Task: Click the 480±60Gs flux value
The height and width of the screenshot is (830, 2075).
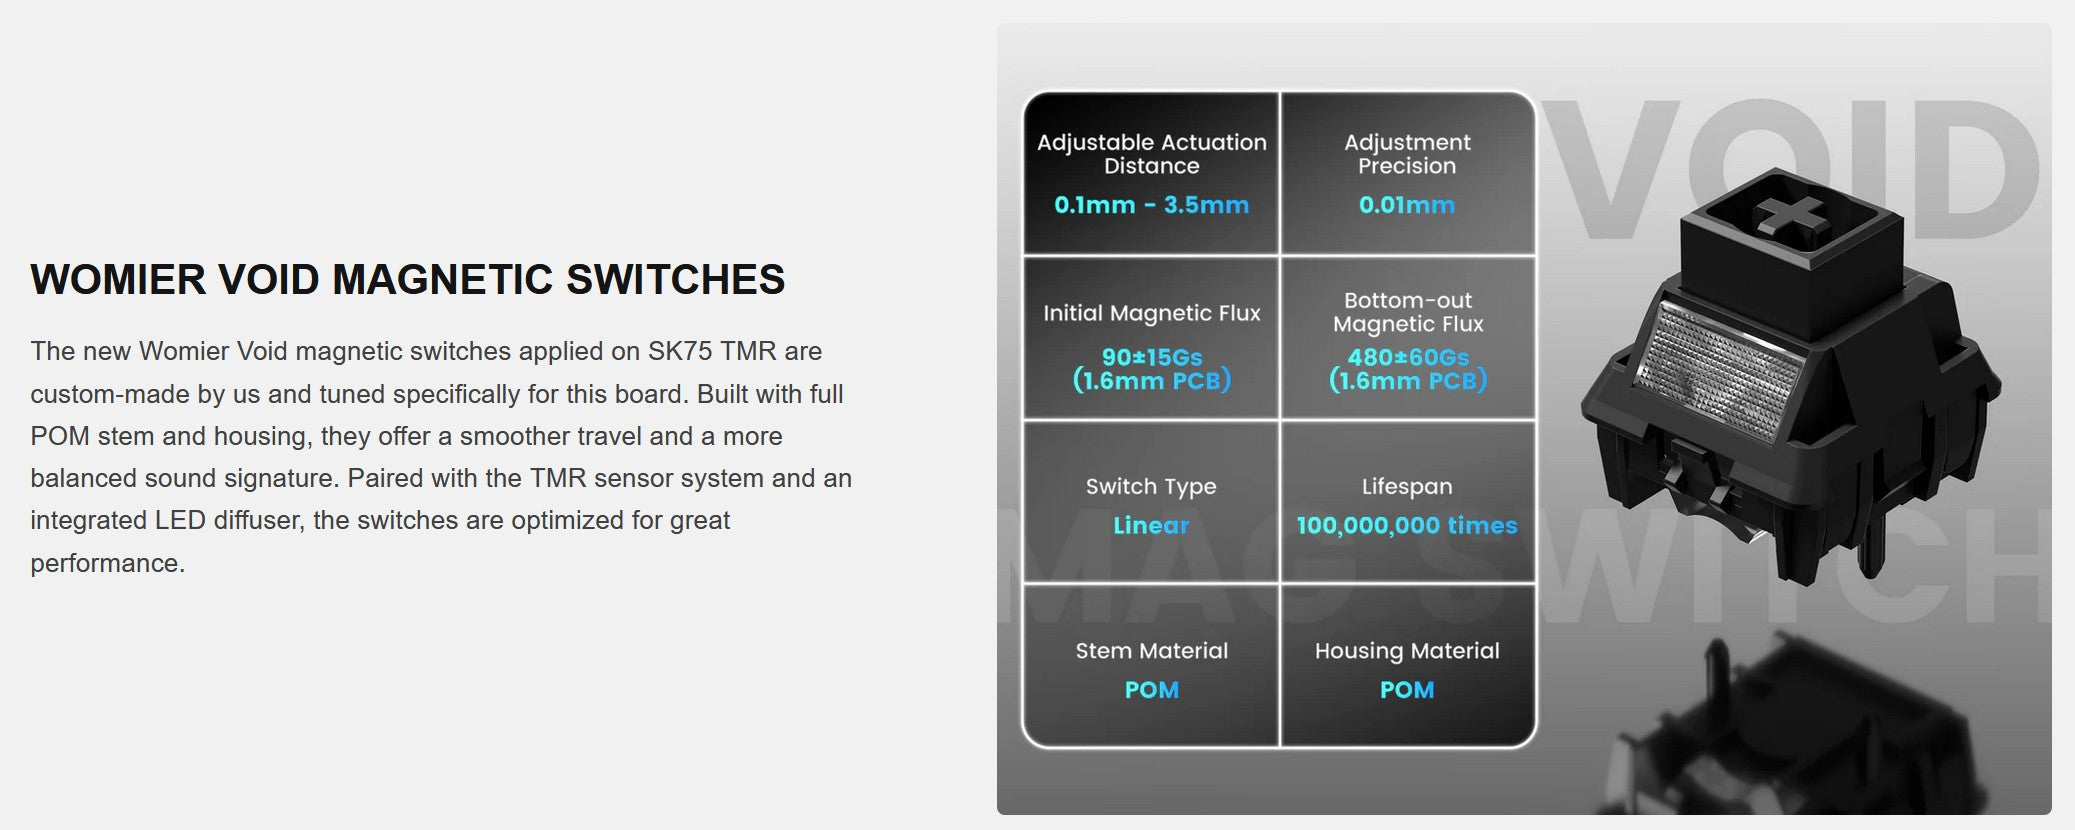Action: pos(1407,357)
